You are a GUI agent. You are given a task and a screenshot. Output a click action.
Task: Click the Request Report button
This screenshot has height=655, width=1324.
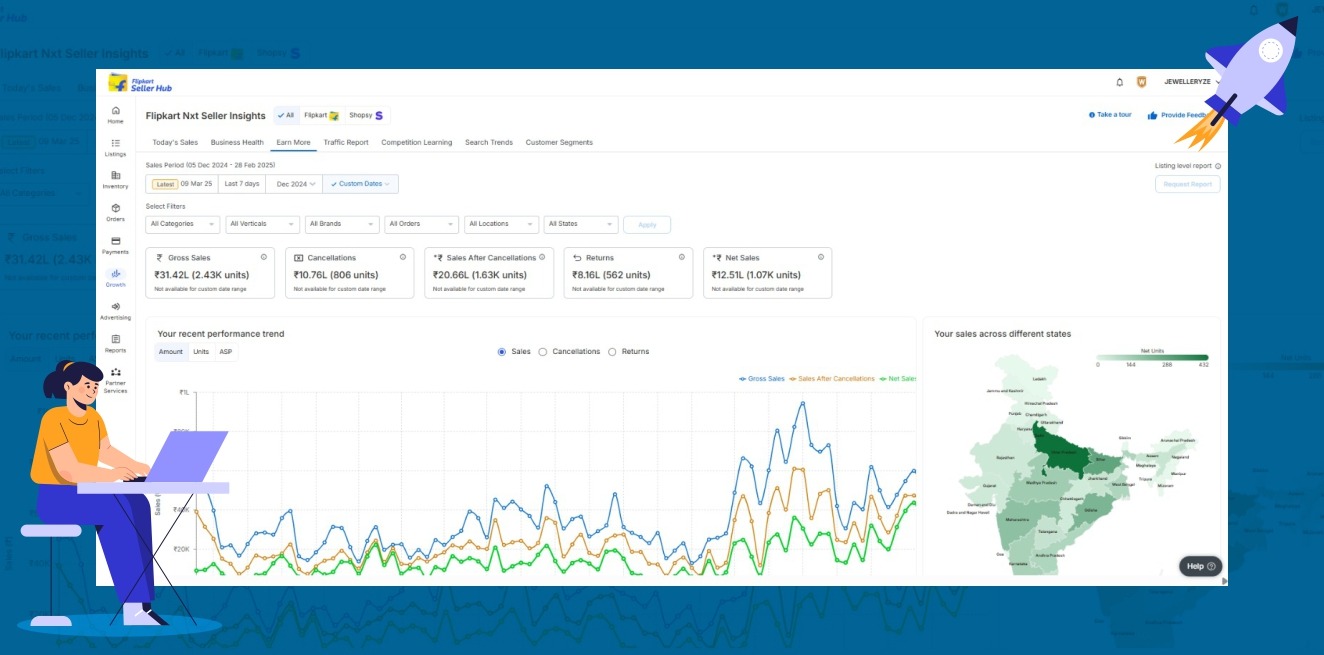[x=1187, y=184]
